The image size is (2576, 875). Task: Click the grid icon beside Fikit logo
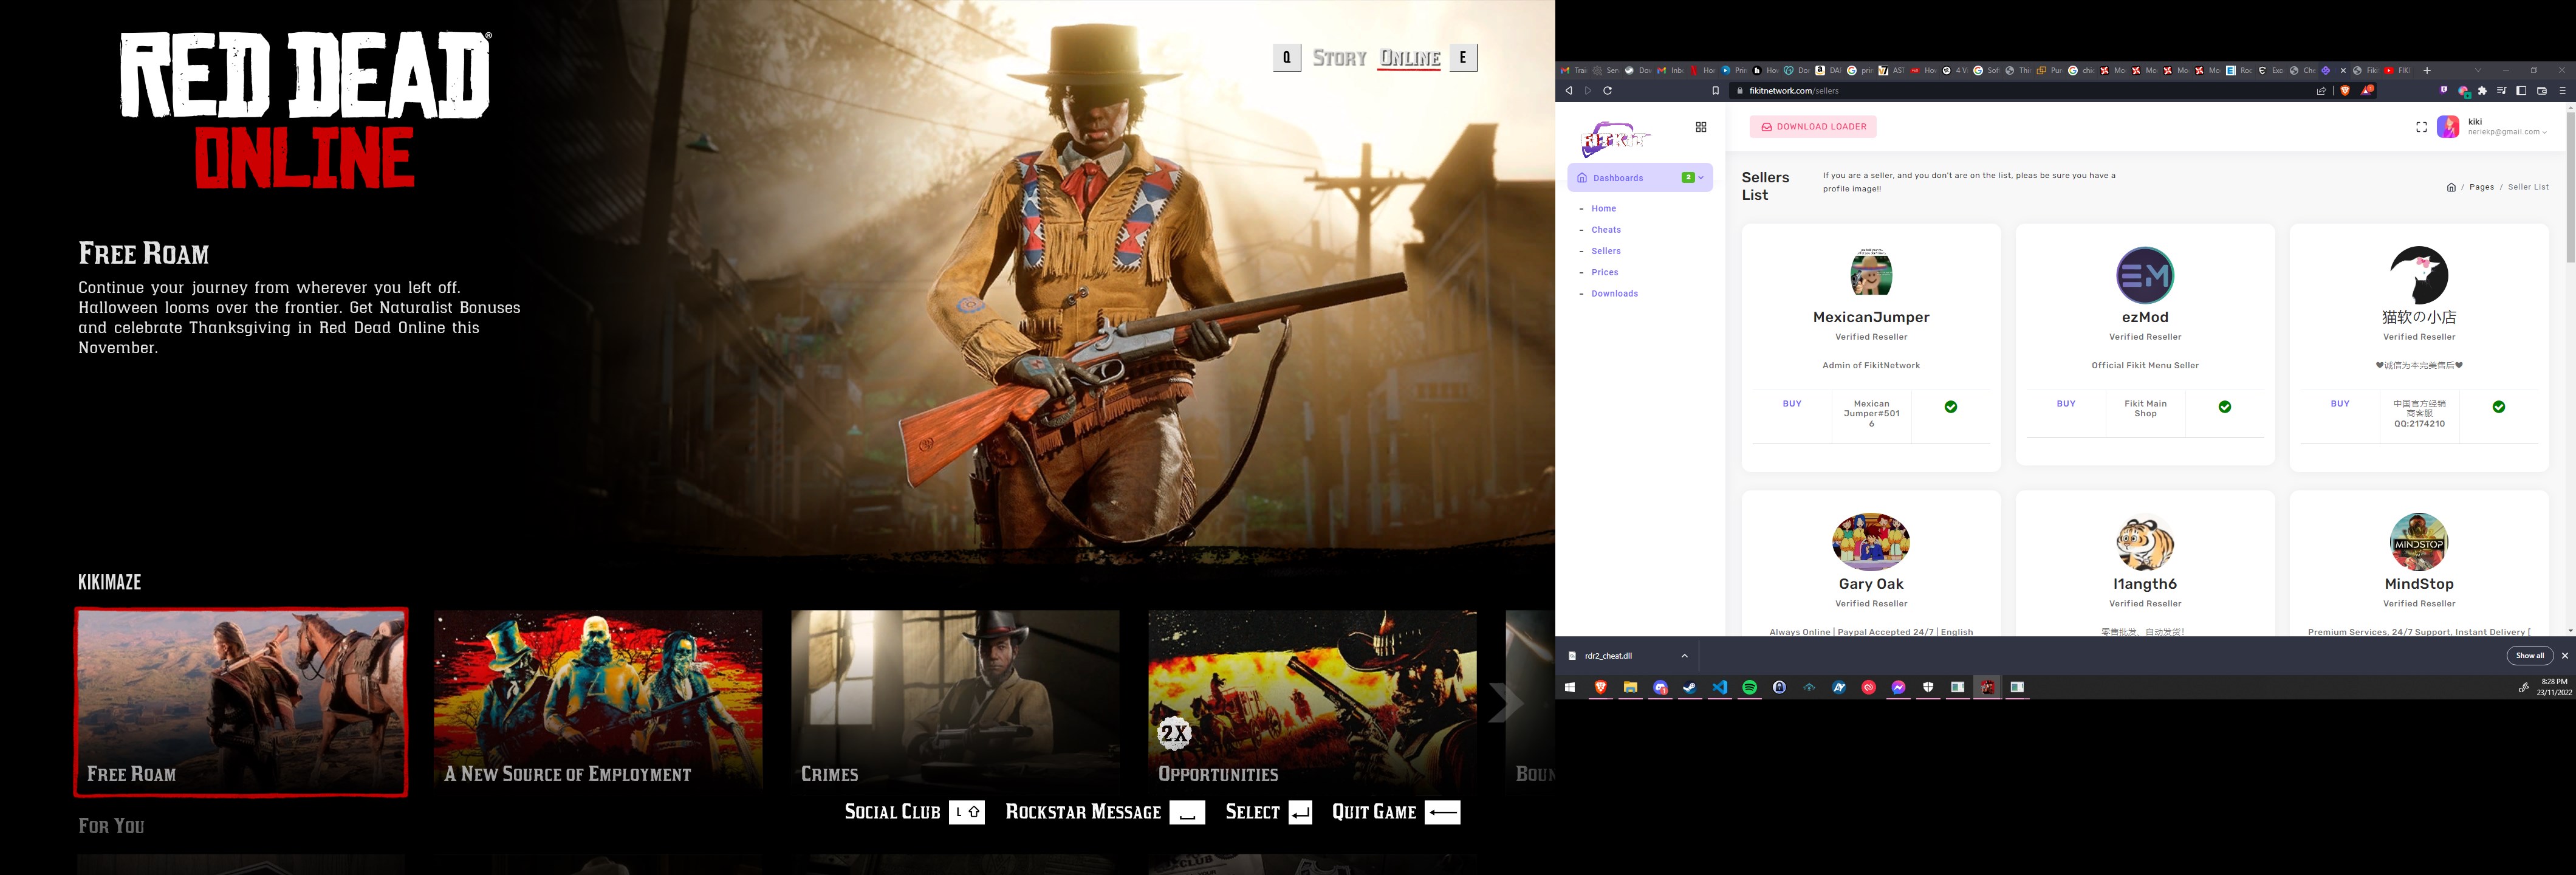click(1701, 127)
